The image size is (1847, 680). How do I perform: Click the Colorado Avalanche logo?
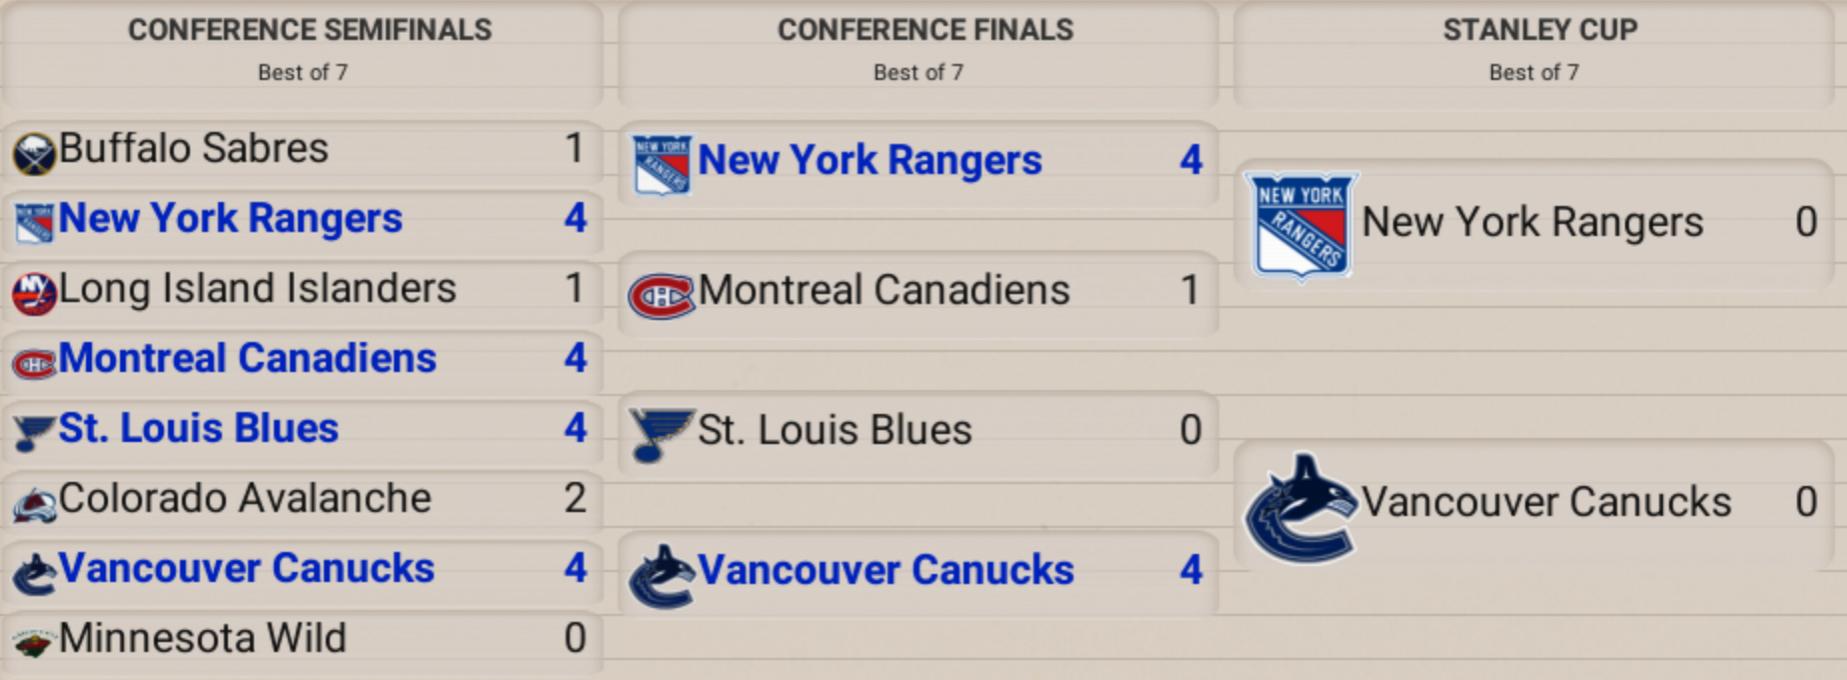coord(34,504)
